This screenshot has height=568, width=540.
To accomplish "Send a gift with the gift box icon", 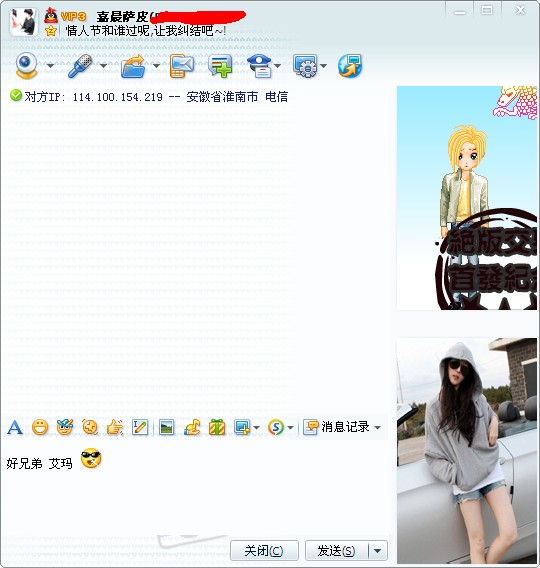I will [217, 427].
